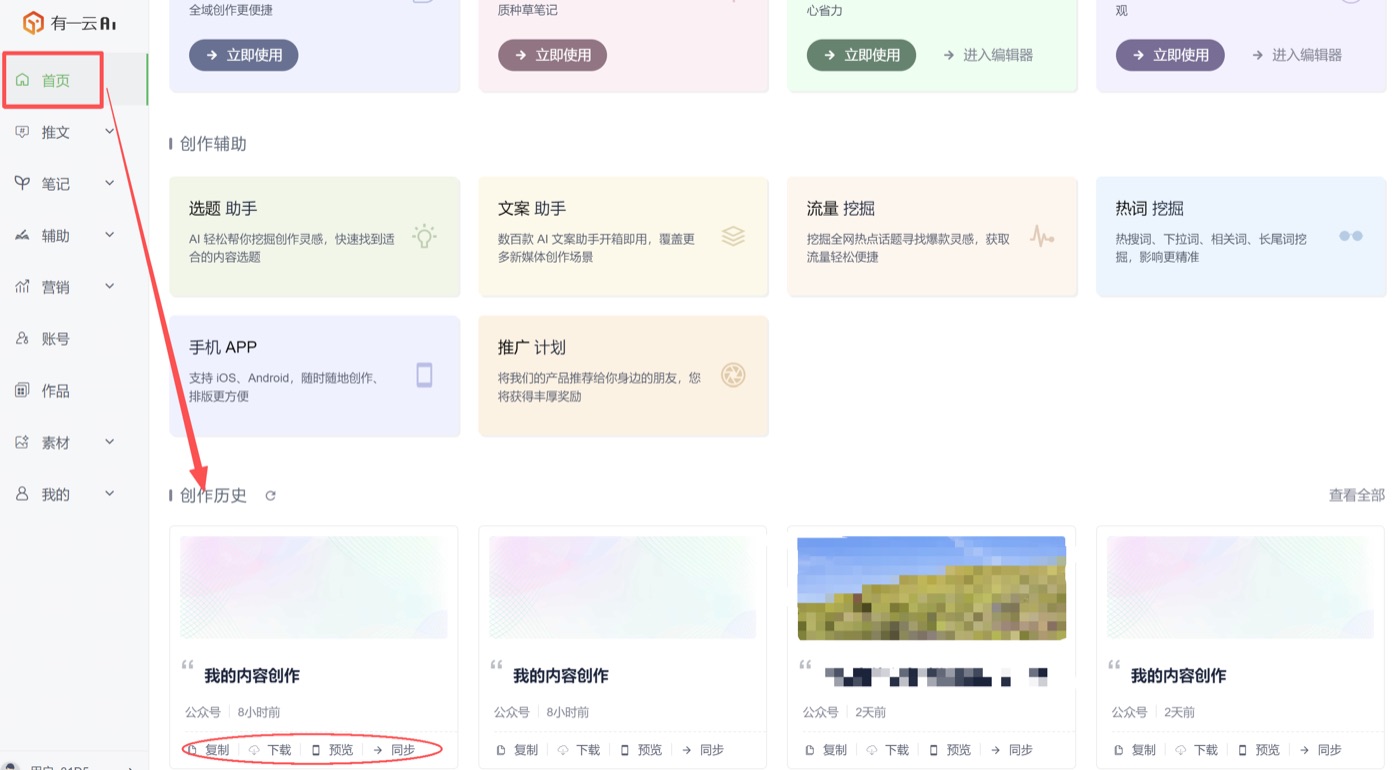The width and height of the screenshot is (1400, 770).
Task: Click the 营销 chart icon in sidebar
Action: [x=22, y=287]
